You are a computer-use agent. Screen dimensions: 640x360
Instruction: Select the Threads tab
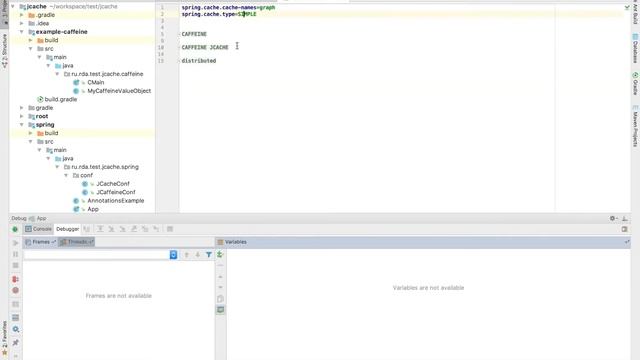click(77, 242)
